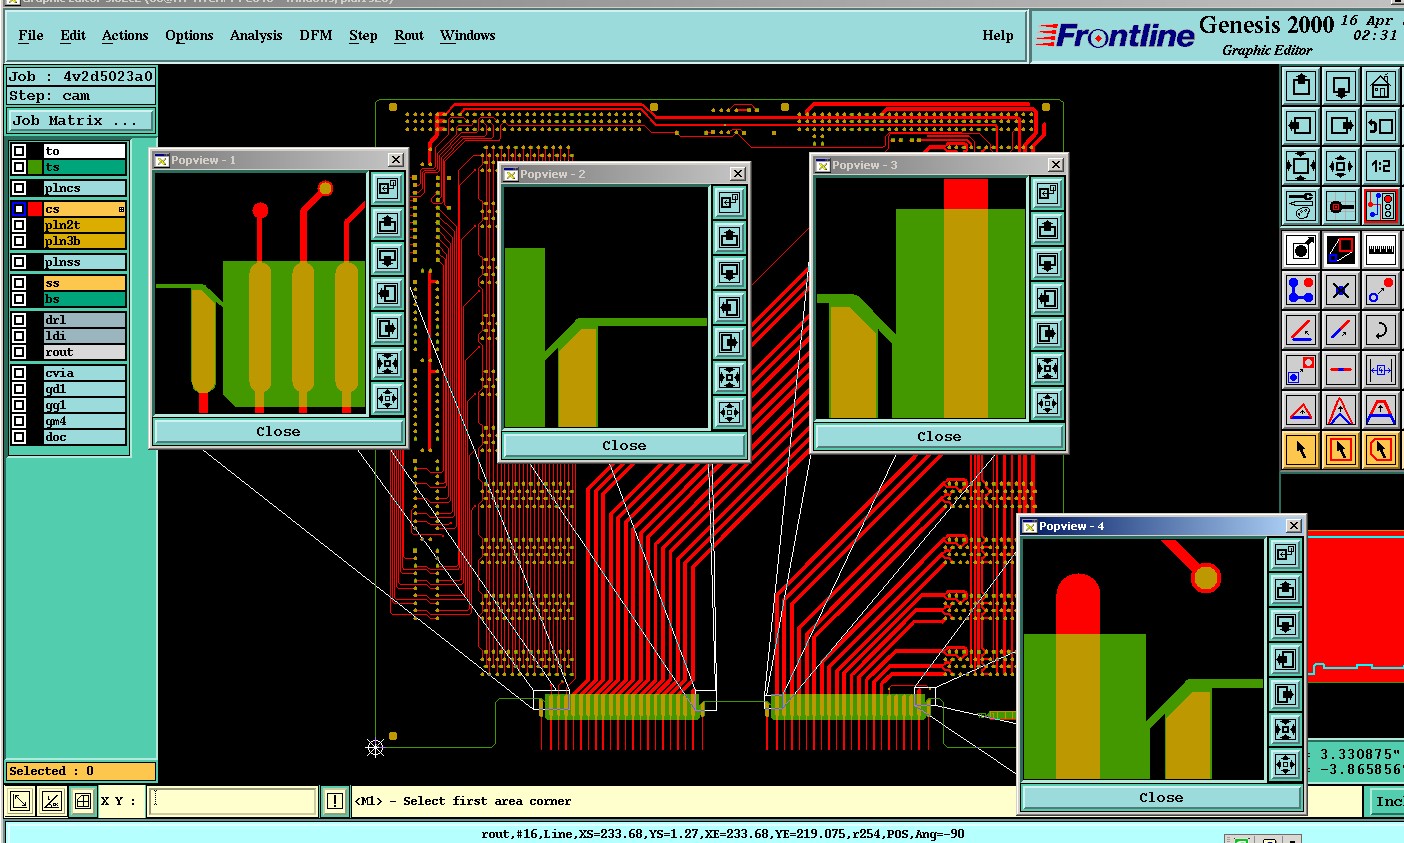Screen dimensions: 1404x843
Task: Toggle the checkbox for the rout layer
Action: point(19,352)
